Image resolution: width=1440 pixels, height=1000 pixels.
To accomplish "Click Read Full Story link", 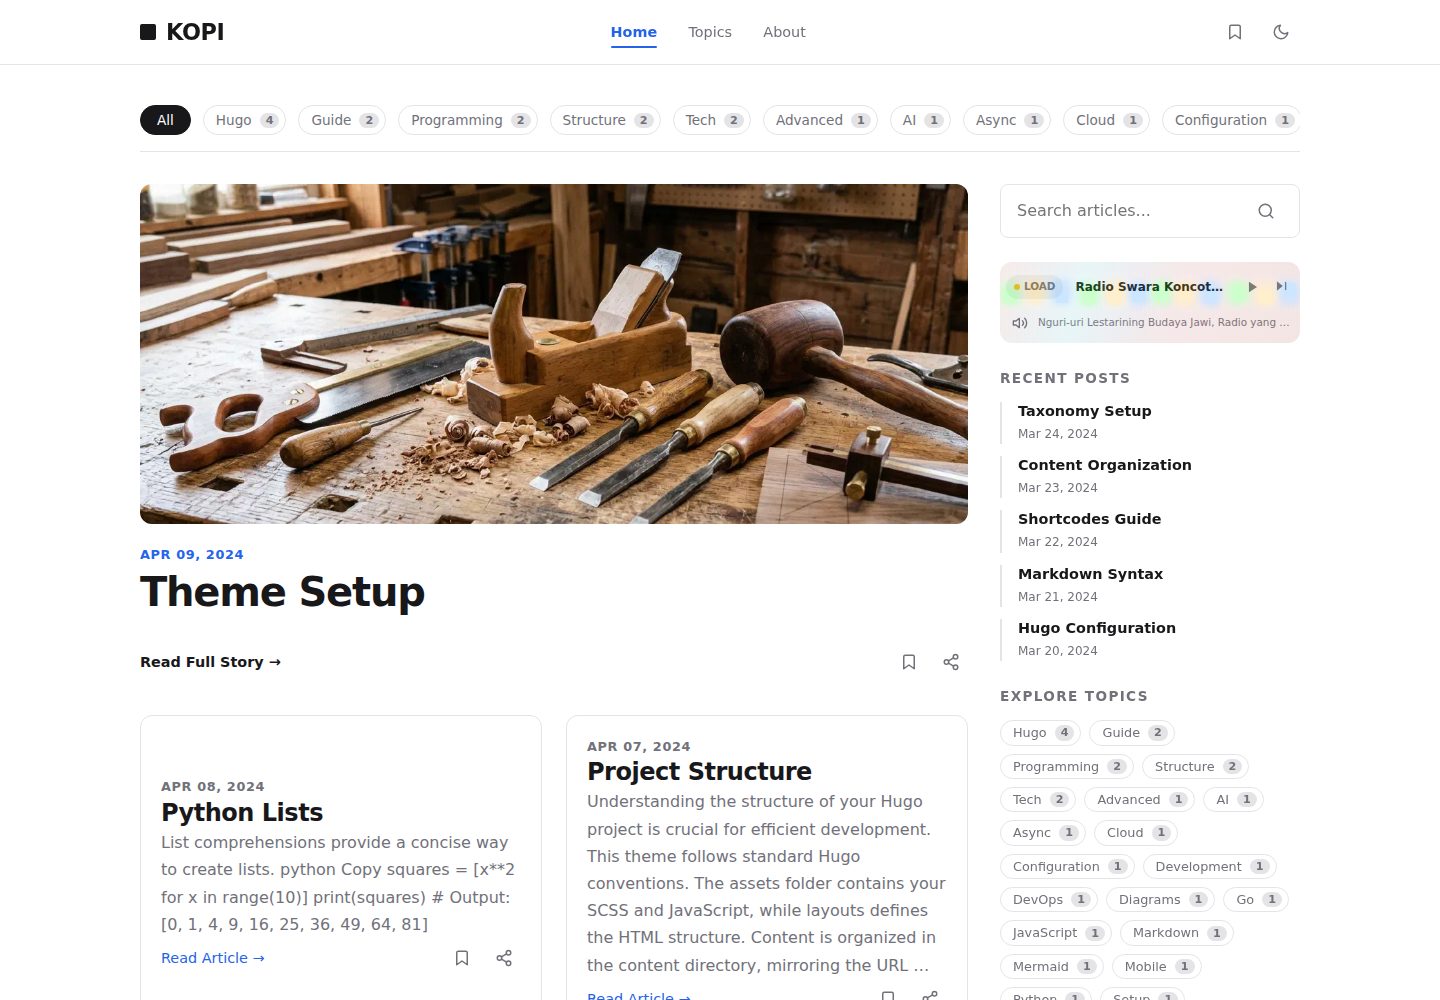I will pyautogui.click(x=210, y=662).
